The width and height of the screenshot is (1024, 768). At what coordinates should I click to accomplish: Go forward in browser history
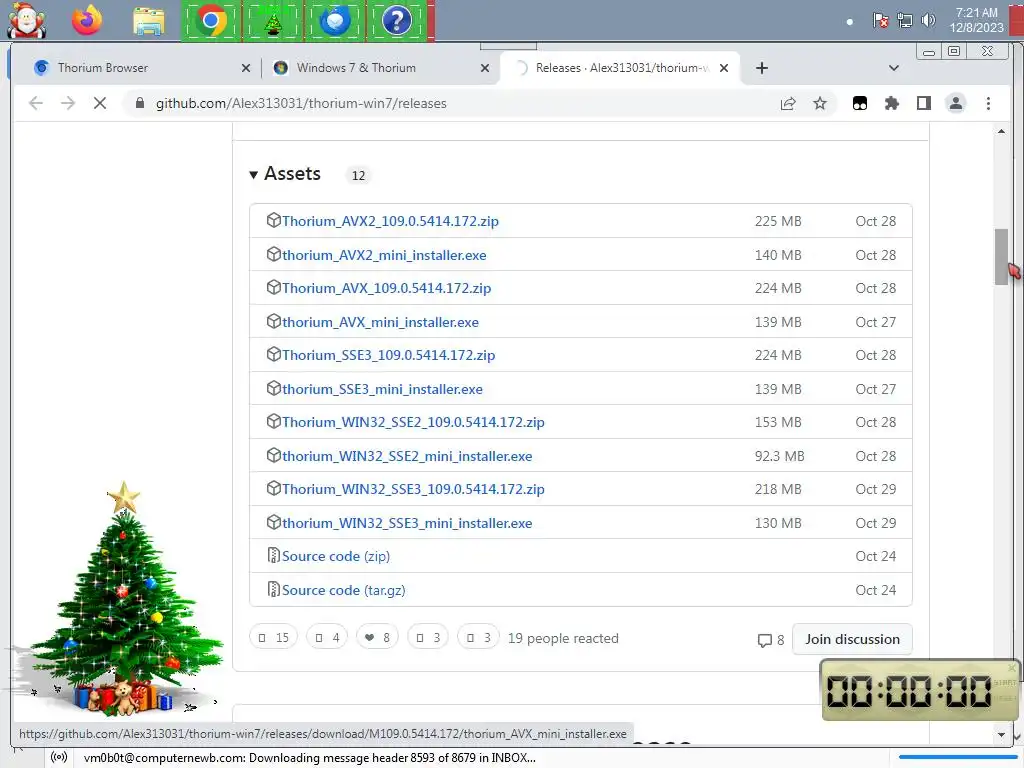point(68,103)
